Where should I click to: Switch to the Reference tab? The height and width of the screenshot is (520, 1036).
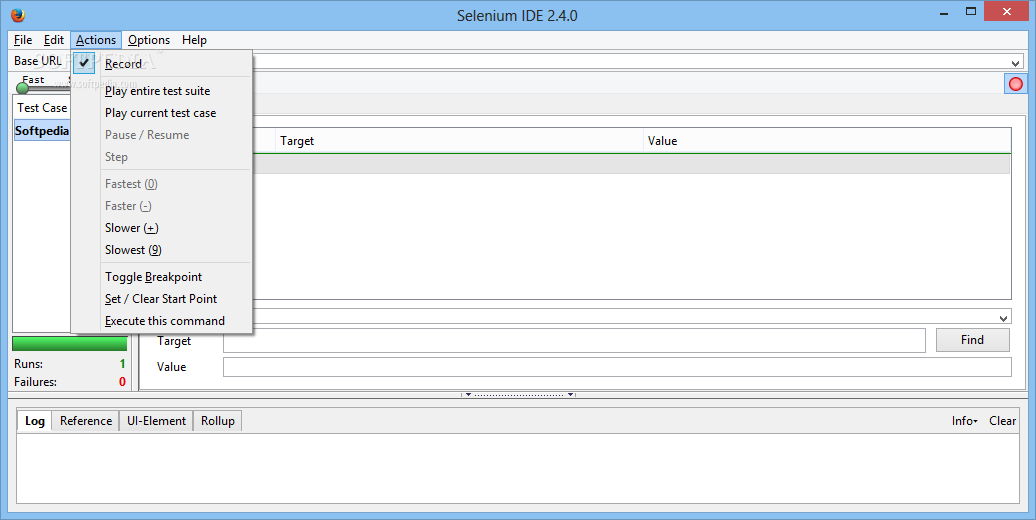tap(86, 421)
